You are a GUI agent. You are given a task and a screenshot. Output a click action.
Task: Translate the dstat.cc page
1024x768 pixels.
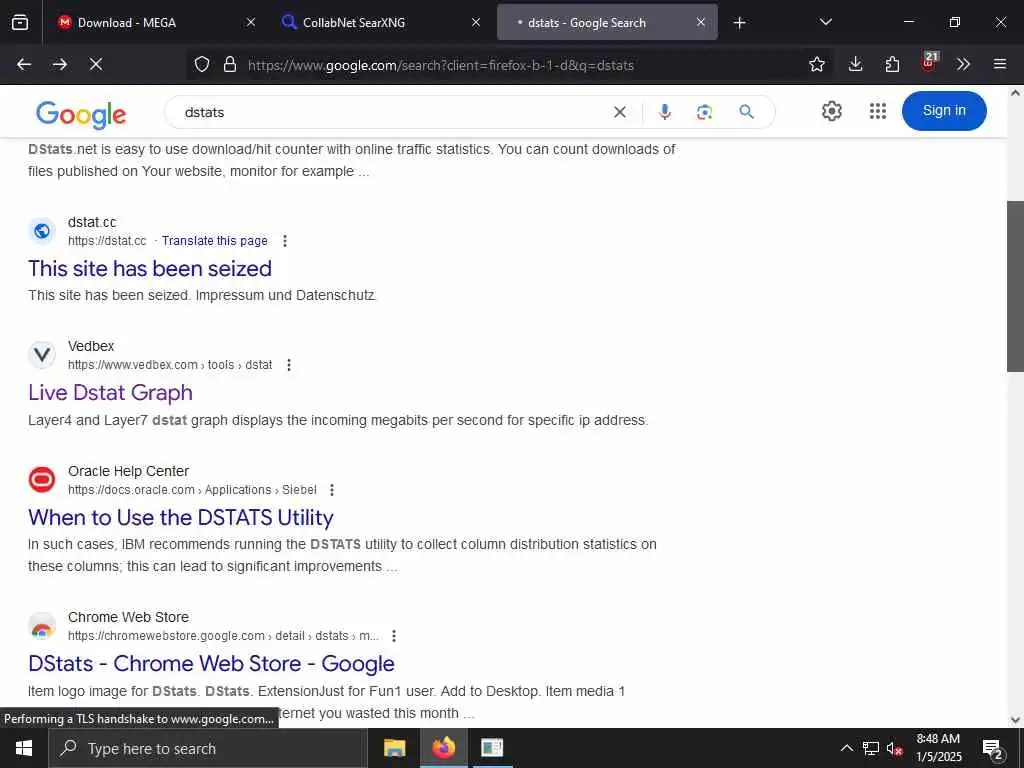click(x=215, y=241)
